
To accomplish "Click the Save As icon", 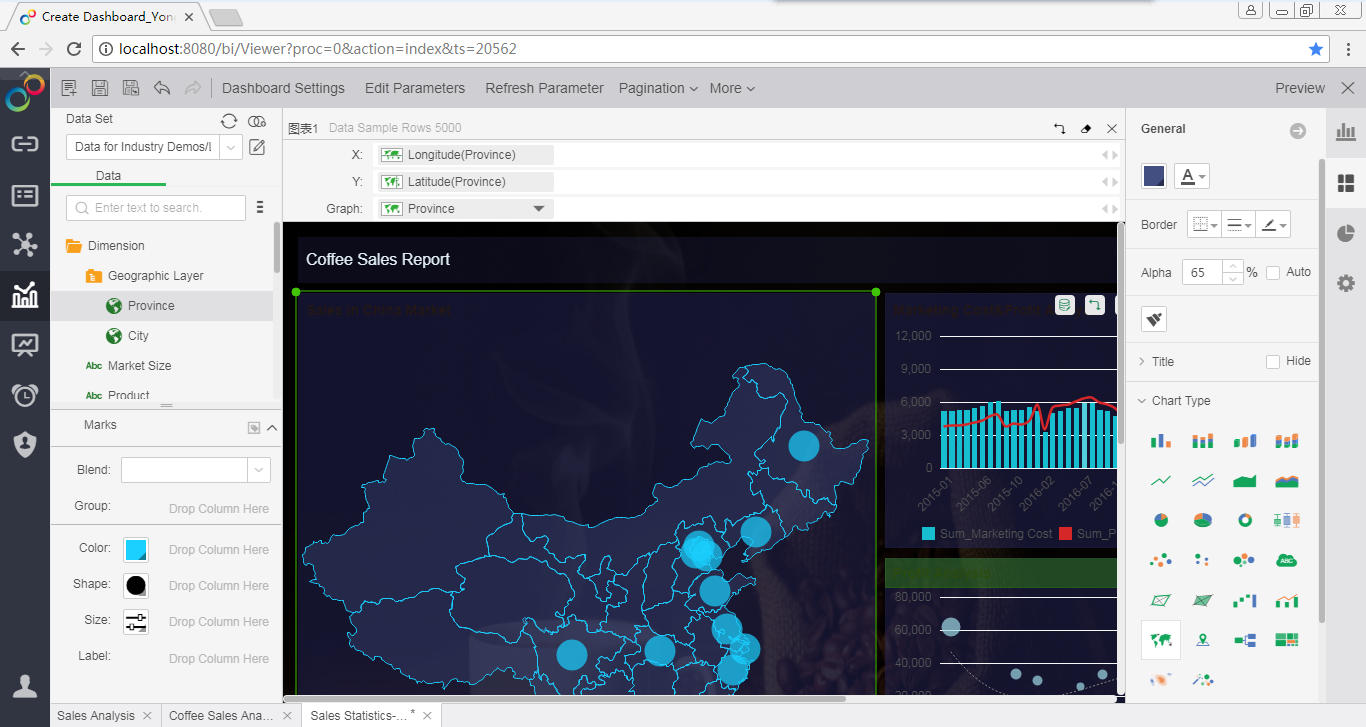I will point(131,88).
